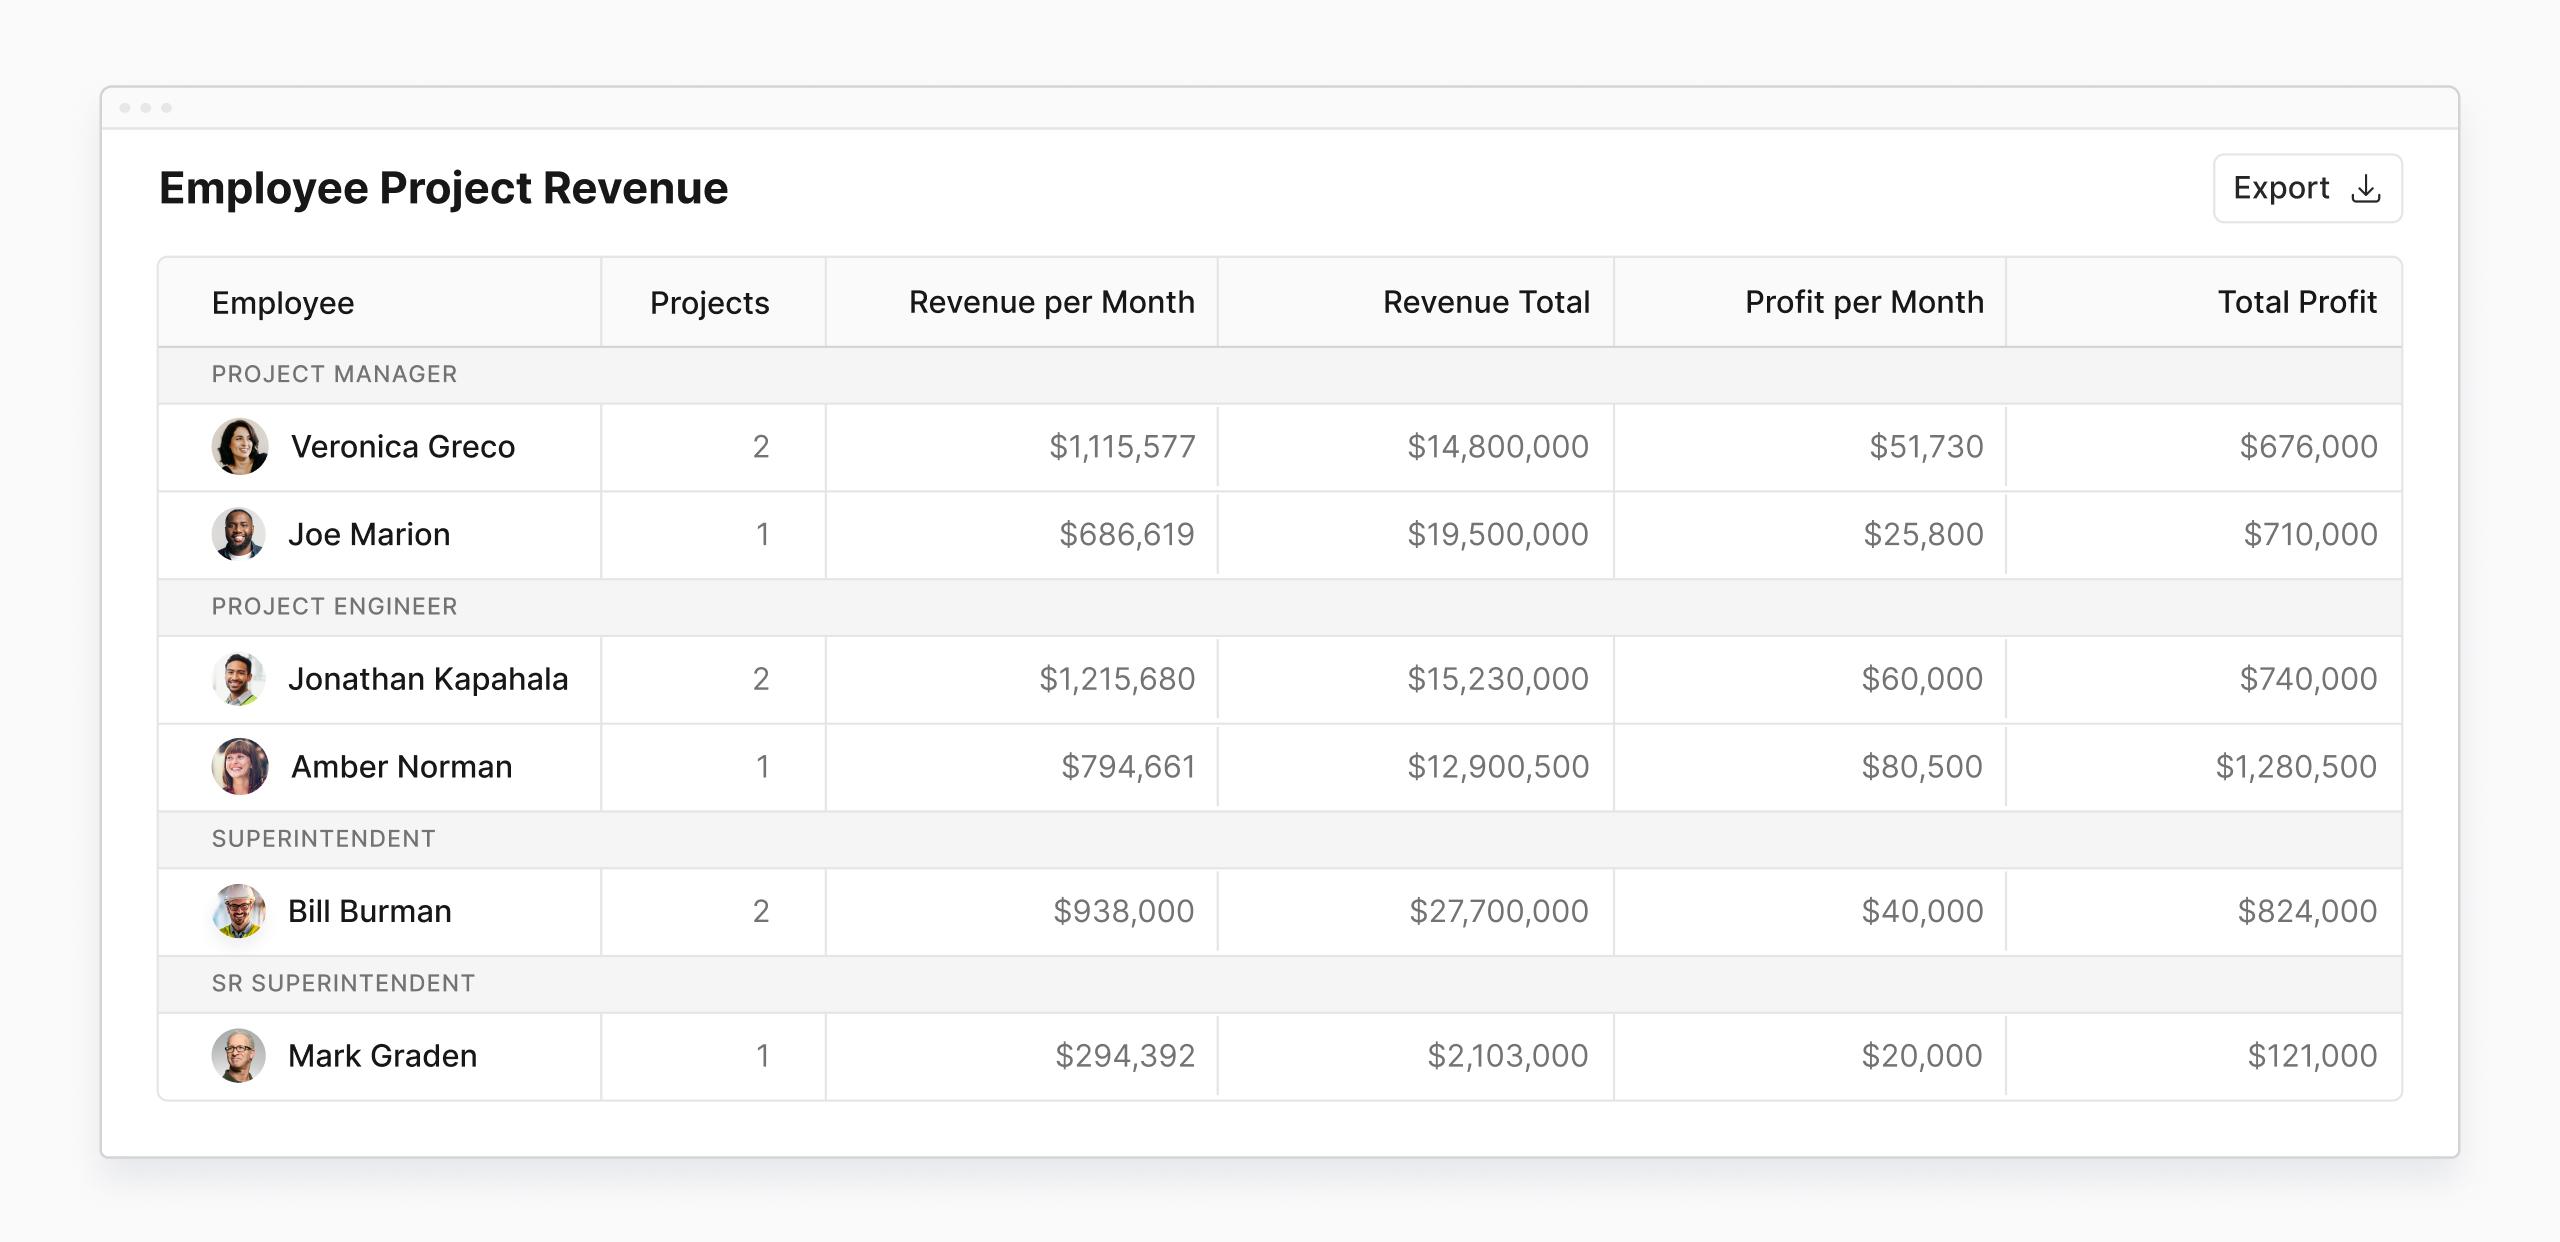Click Mark Graden's Profit per Month value
The width and height of the screenshot is (2560, 1242).
point(1920,1056)
